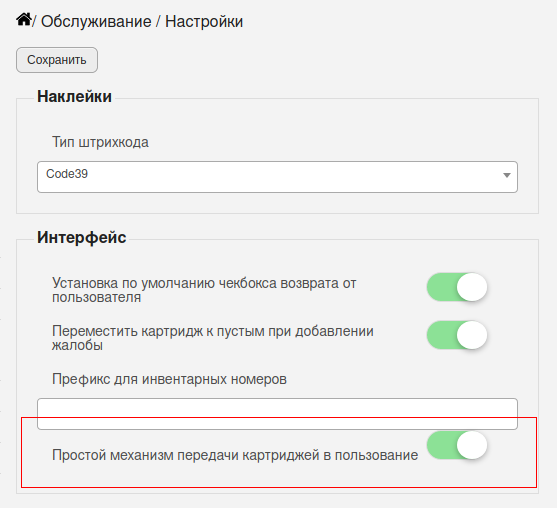Click the Сохранить button
Viewport: 557px width, 508px height.
click(x=57, y=60)
